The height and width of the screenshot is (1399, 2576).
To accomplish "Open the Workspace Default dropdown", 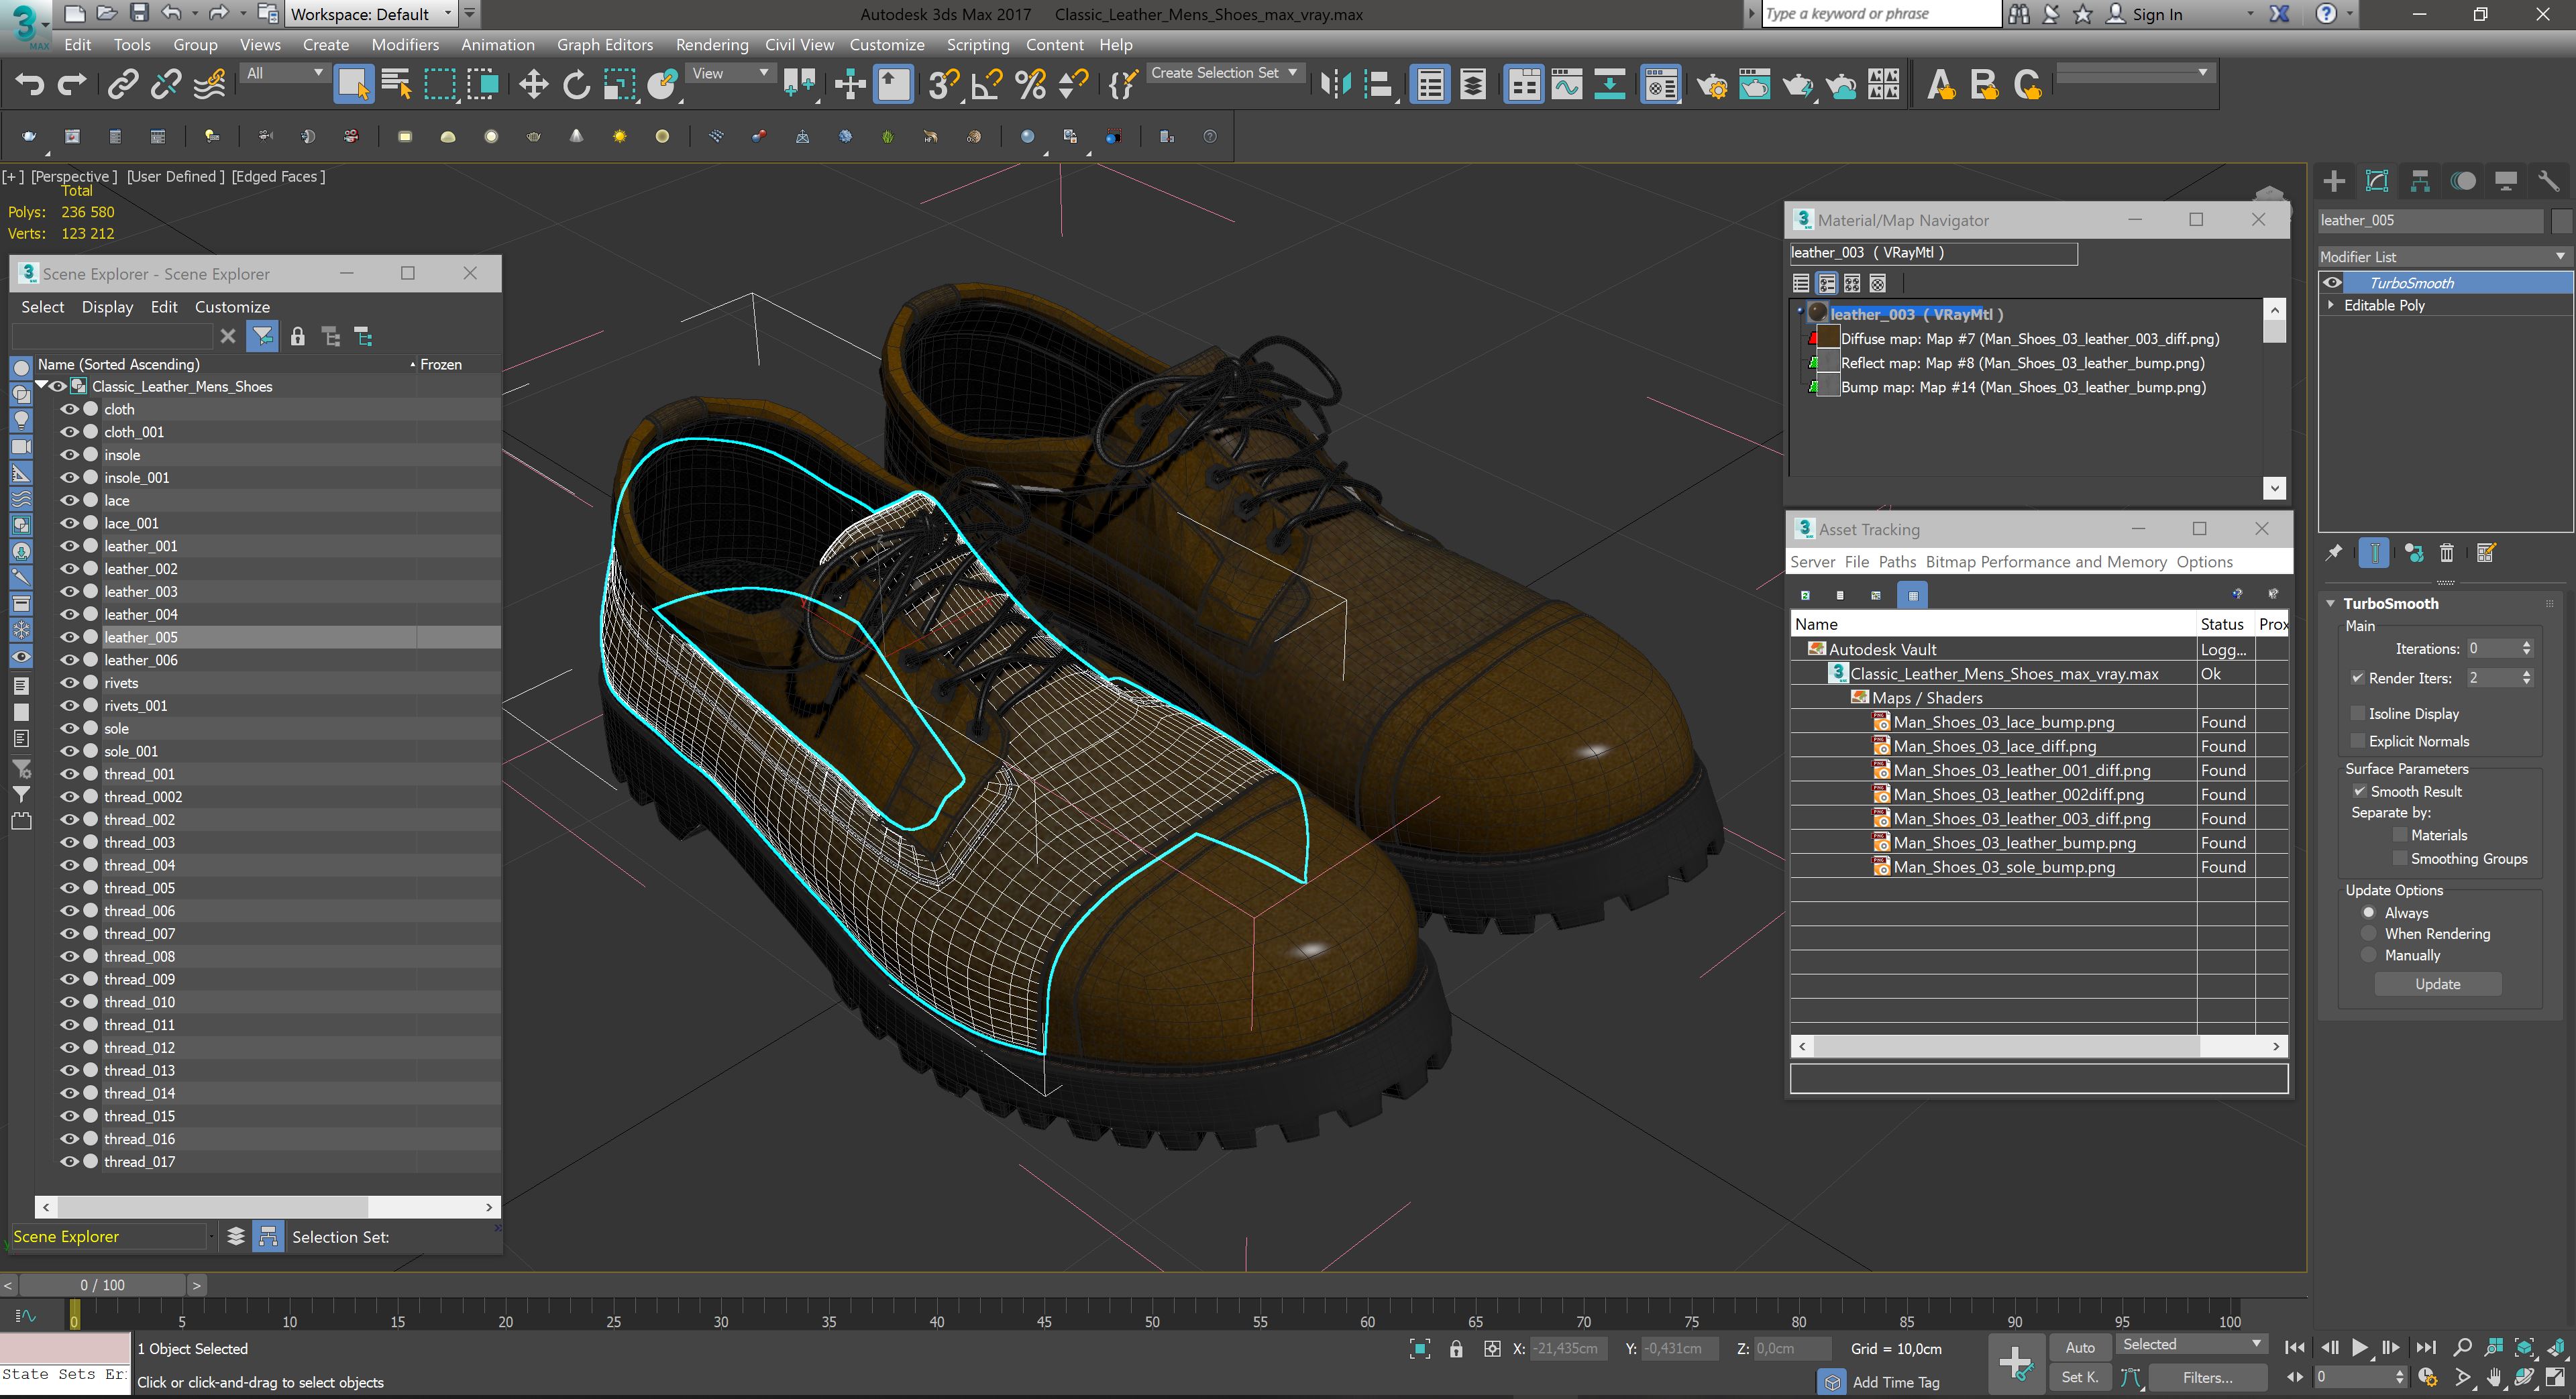I will pyautogui.click(x=371, y=14).
